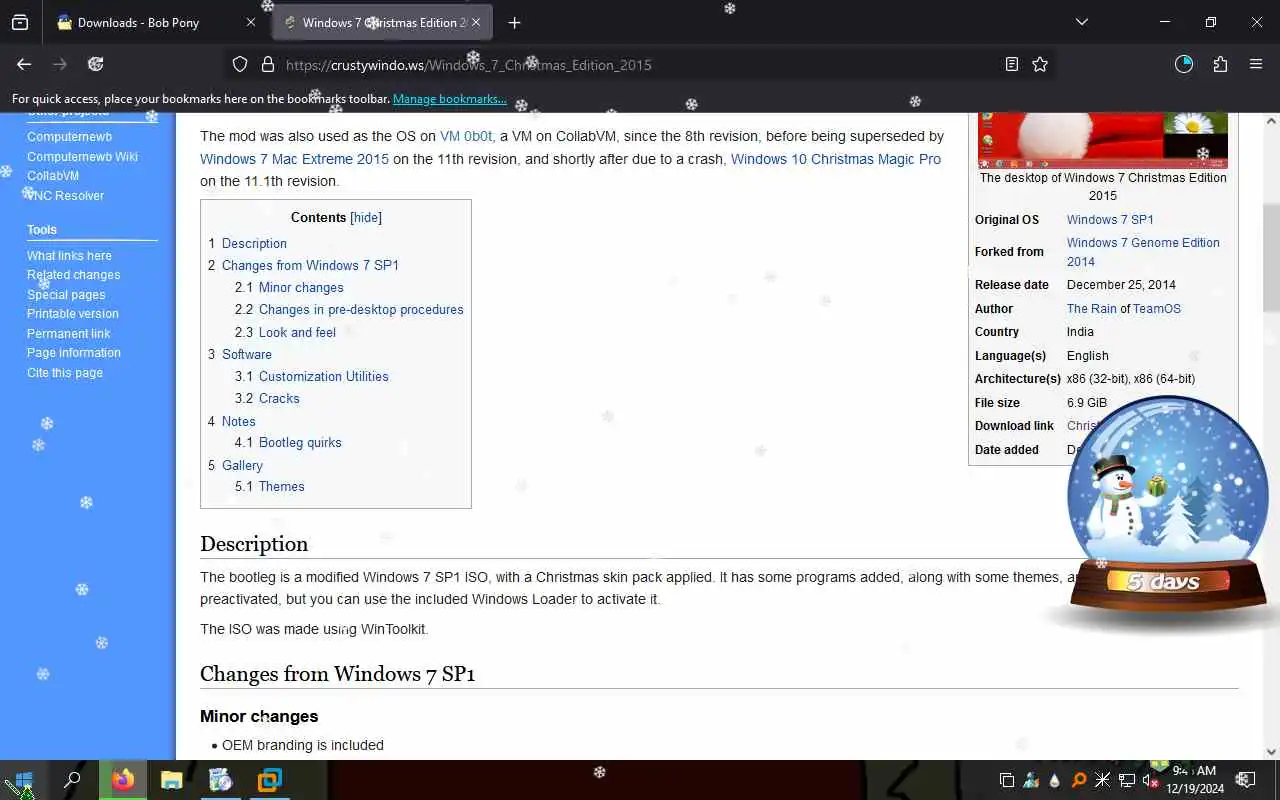This screenshot has width=1280, height=800.
Task: Open Task View icon in tray
Action: (x=1007, y=781)
